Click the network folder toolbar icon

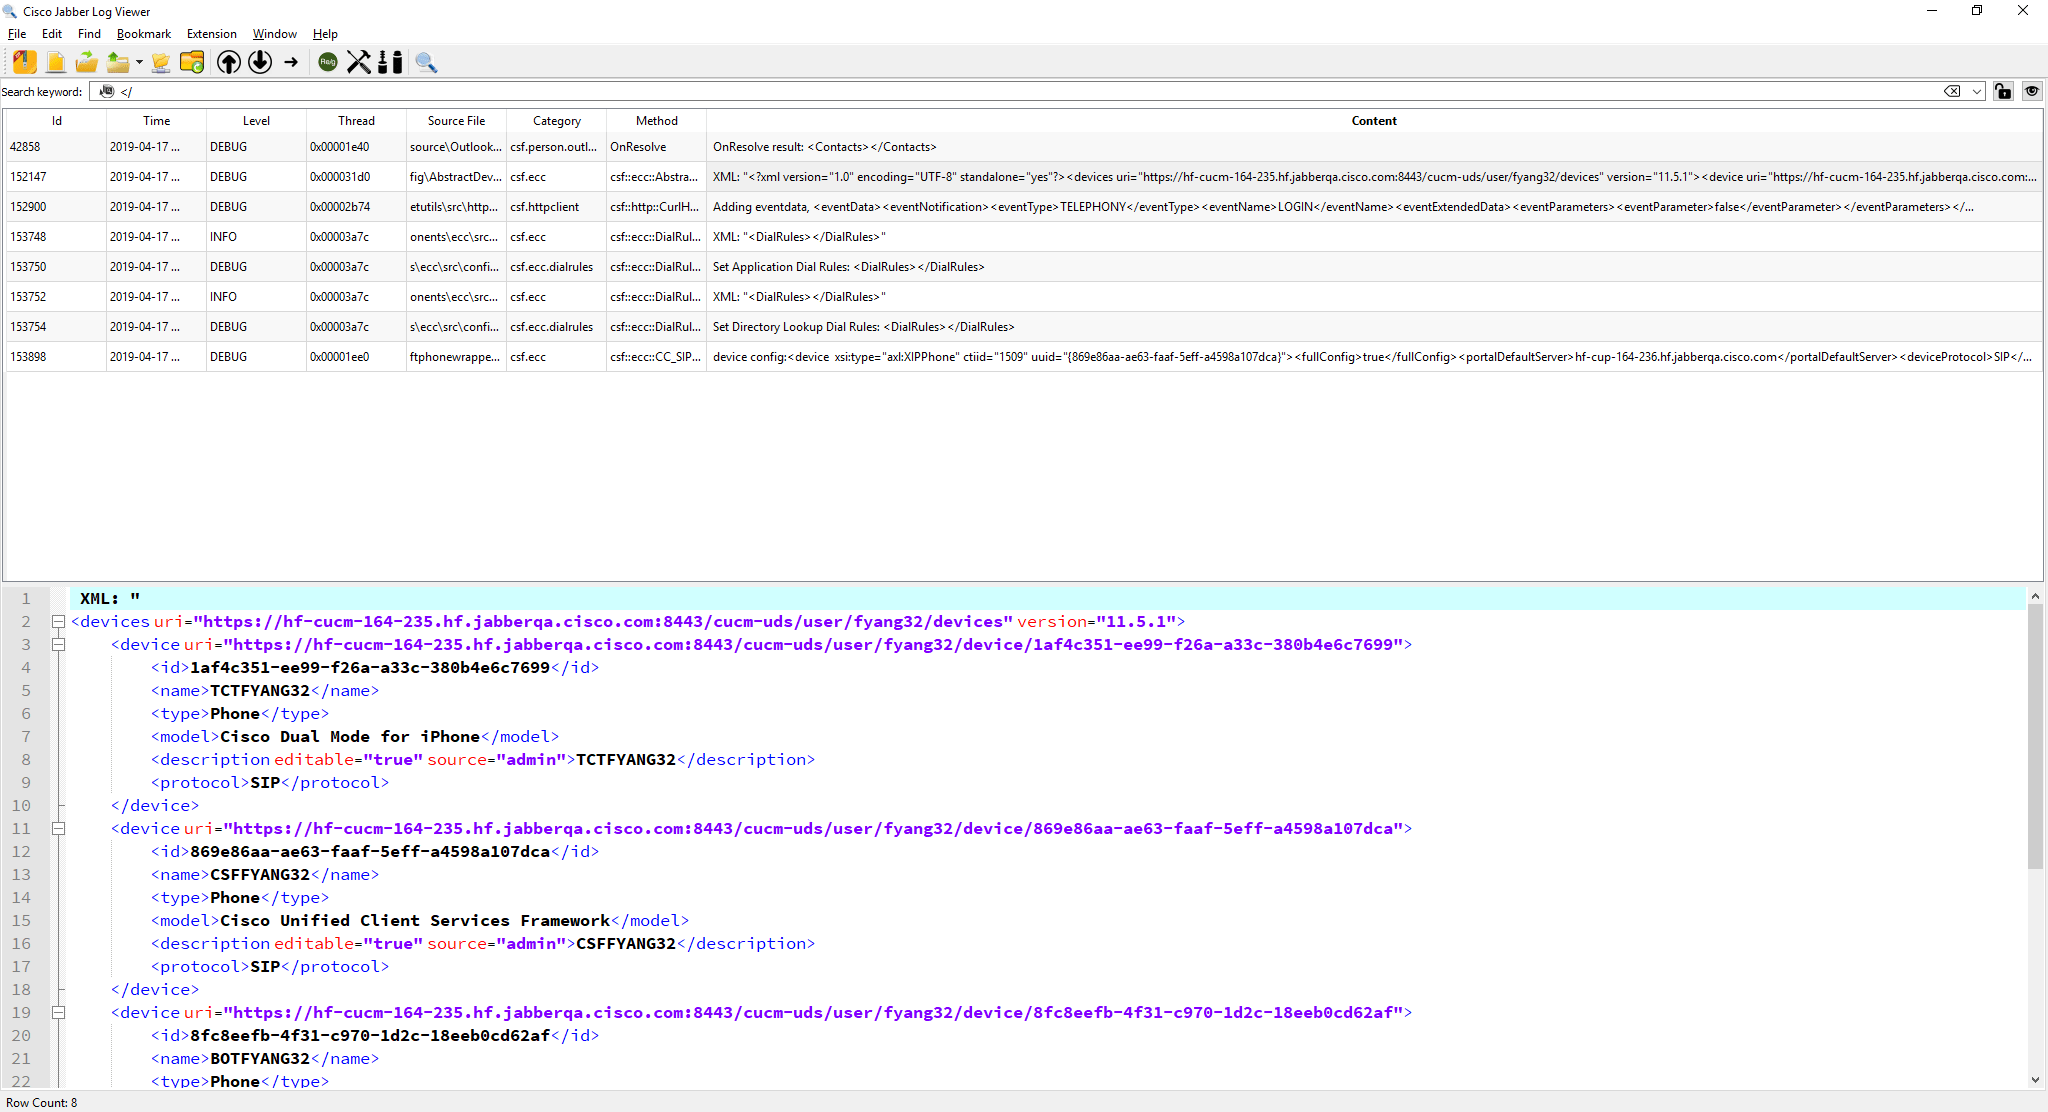(x=160, y=62)
